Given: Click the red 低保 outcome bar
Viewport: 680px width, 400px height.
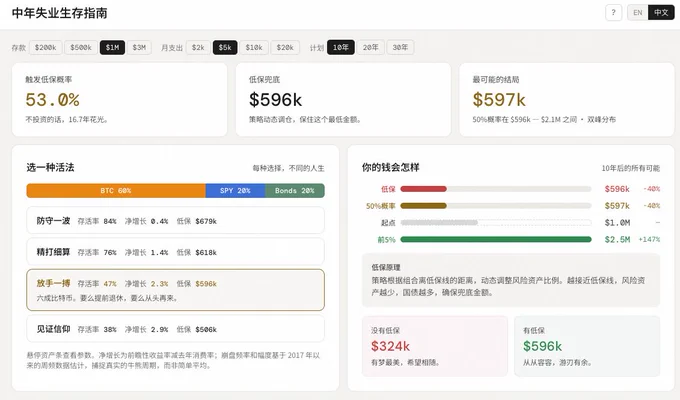Looking at the screenshot, I should coord(423,189).
